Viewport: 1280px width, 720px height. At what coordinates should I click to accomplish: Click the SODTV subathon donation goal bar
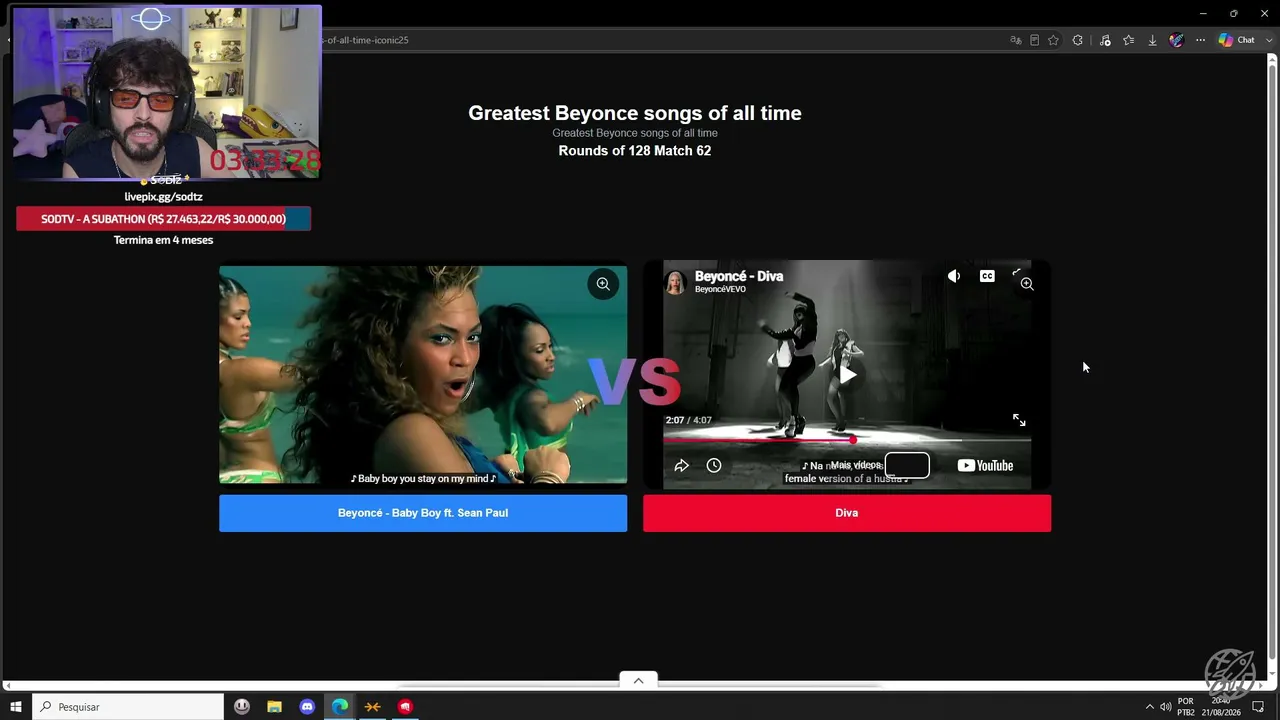[163, 219]
